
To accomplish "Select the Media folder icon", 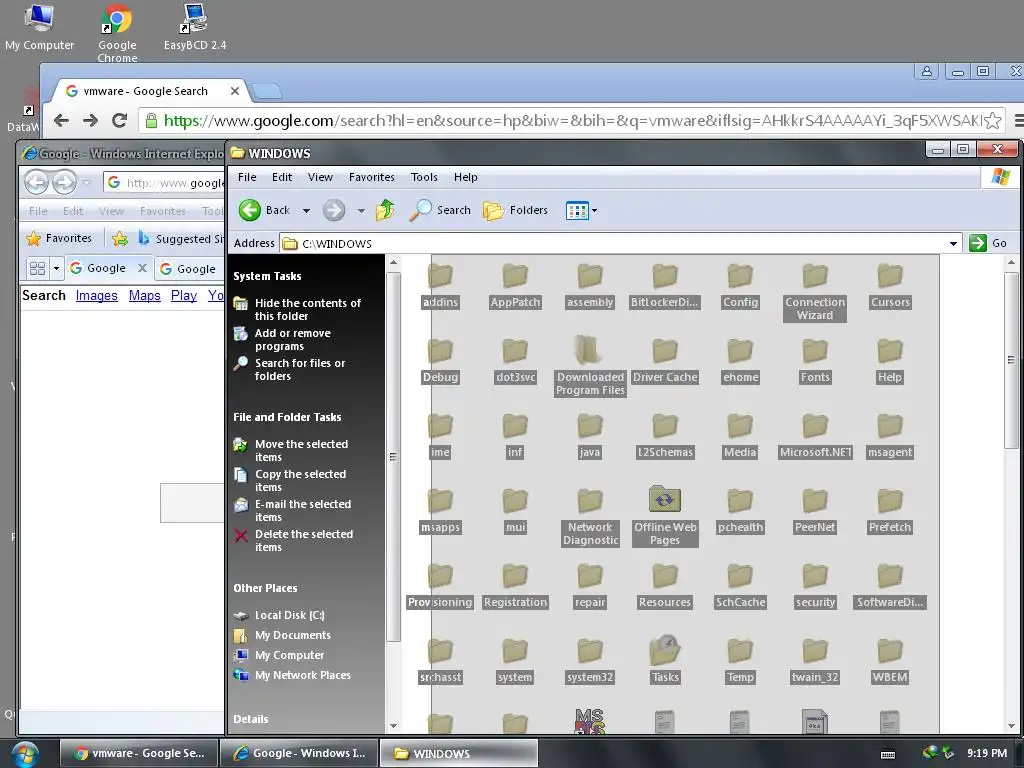I will (x=740, y=426).
